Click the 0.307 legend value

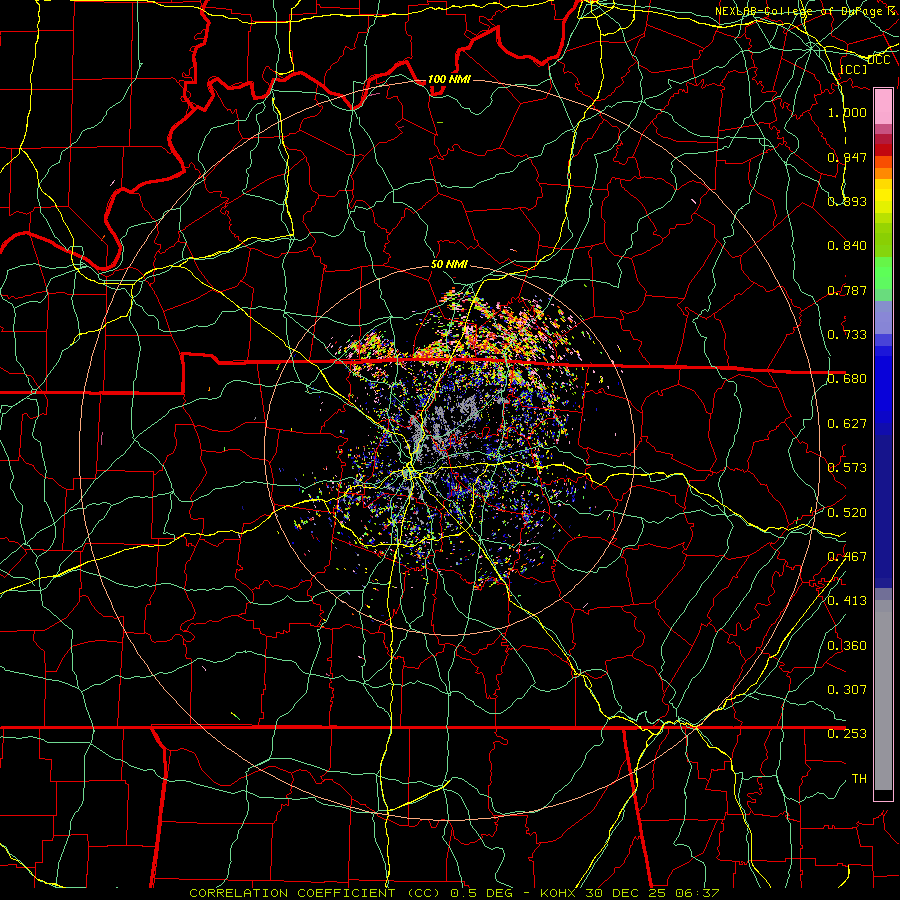[x=847, y=689]
